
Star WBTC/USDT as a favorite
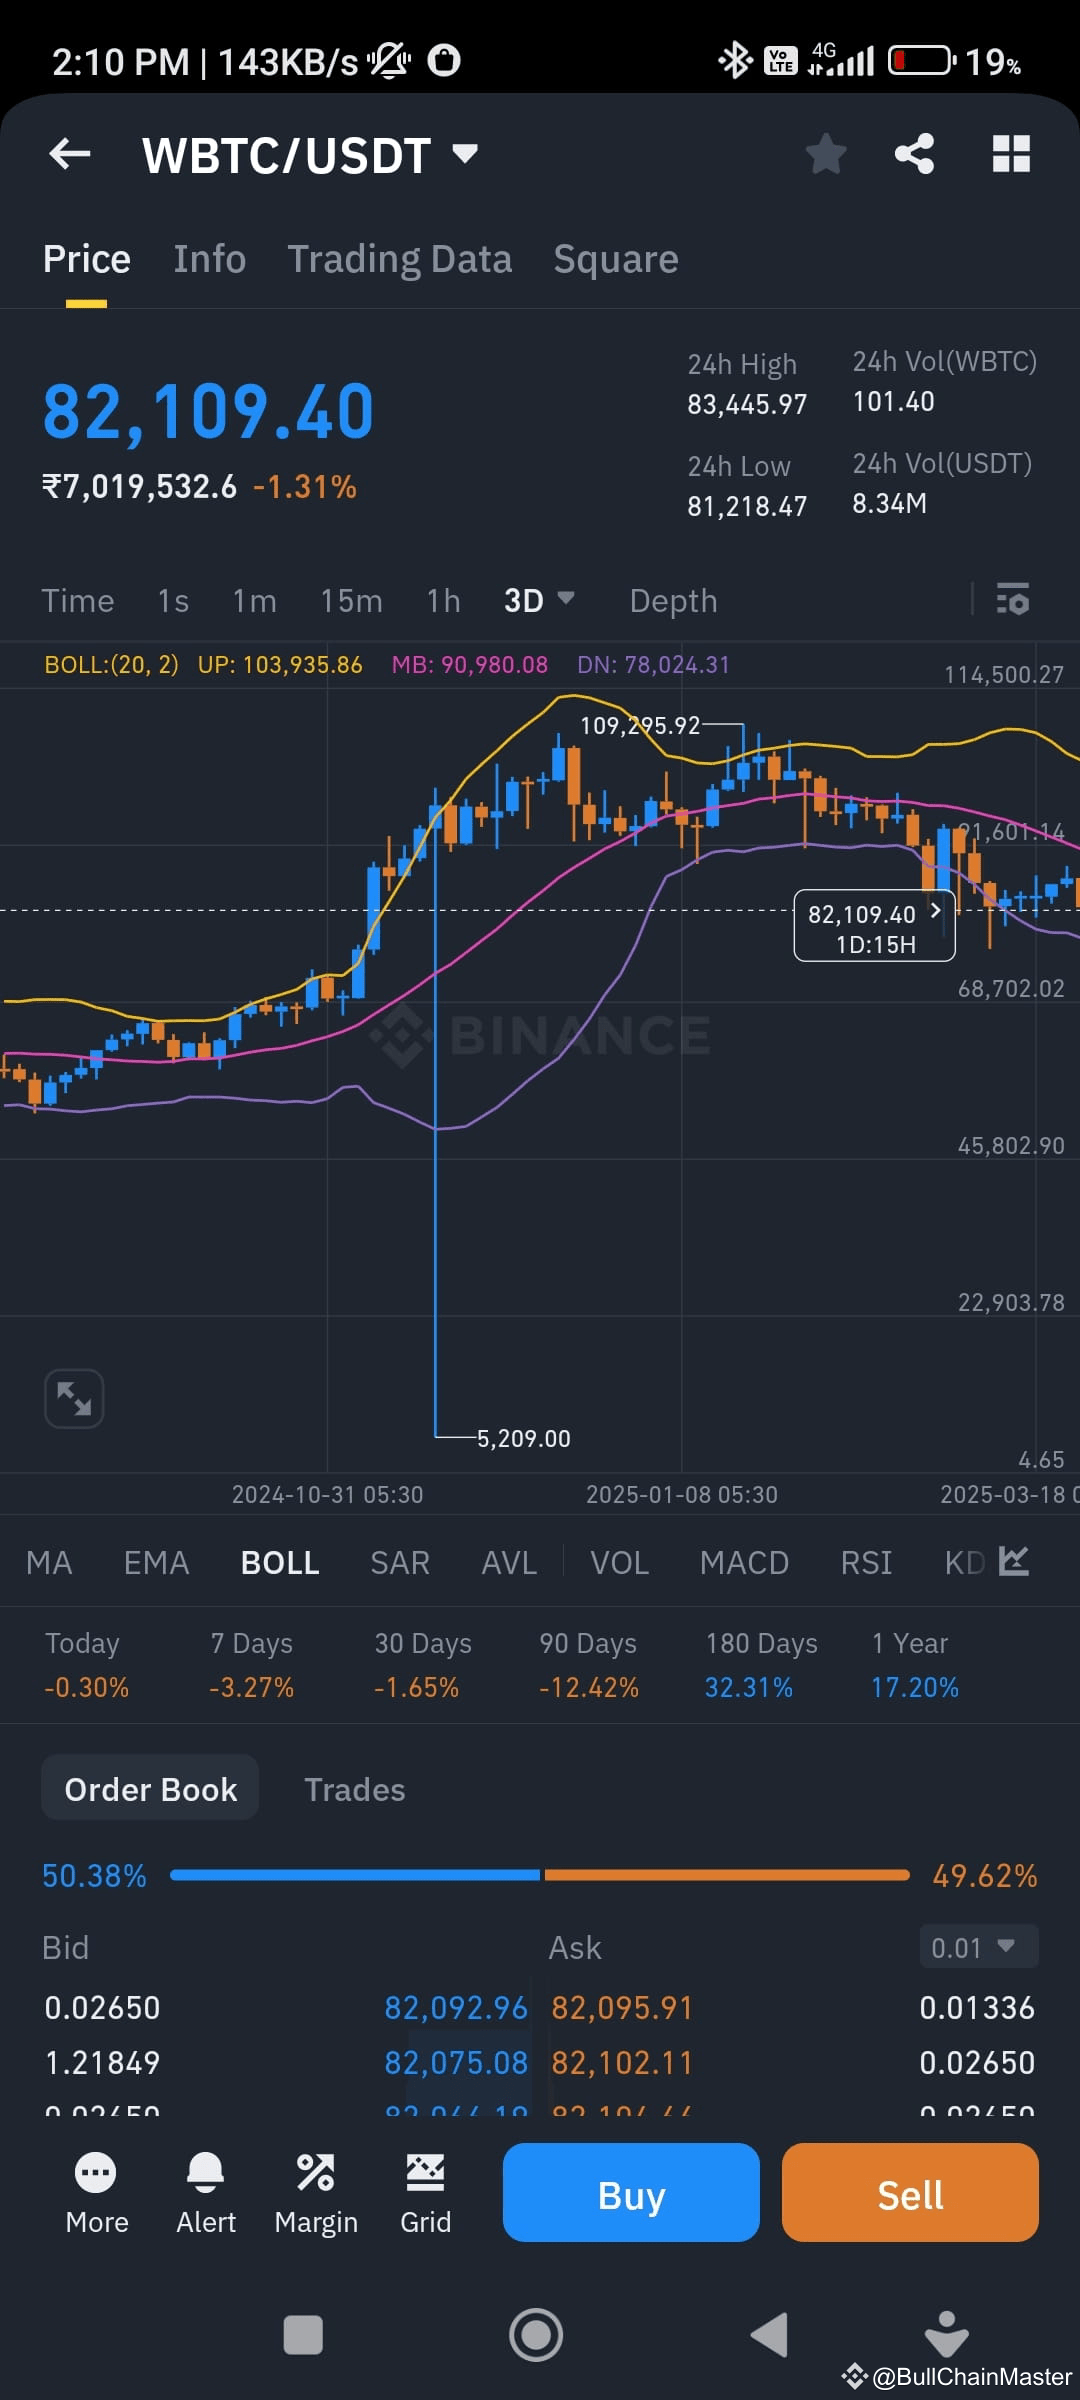(826, 153)
